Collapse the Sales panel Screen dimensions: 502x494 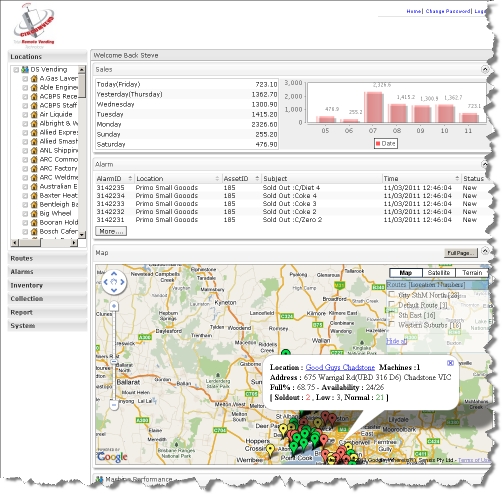tap(485, 69)
